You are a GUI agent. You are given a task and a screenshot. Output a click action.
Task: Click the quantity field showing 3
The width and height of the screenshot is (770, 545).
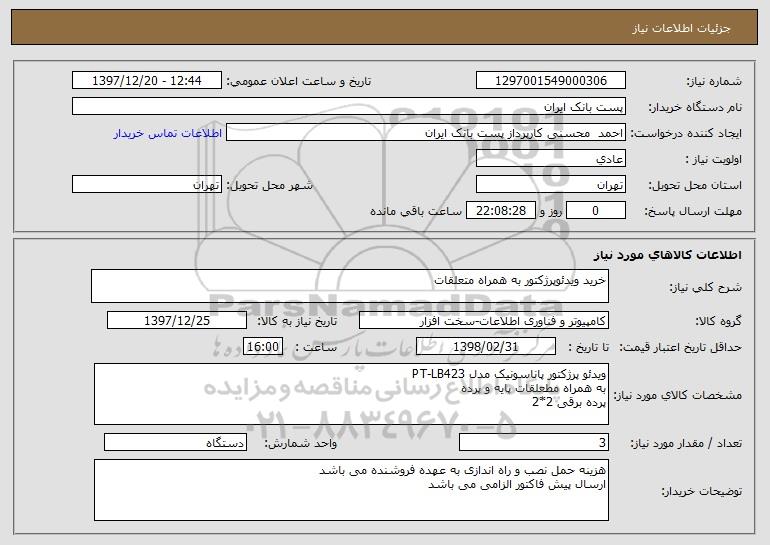(534, 443)
